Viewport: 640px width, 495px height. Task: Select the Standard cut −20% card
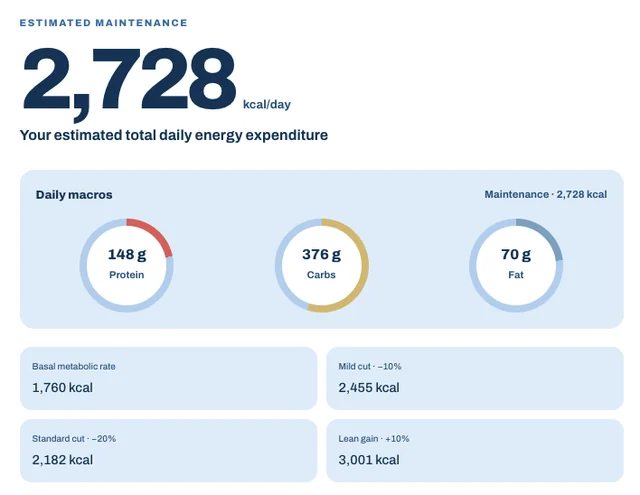coord(169,451)
